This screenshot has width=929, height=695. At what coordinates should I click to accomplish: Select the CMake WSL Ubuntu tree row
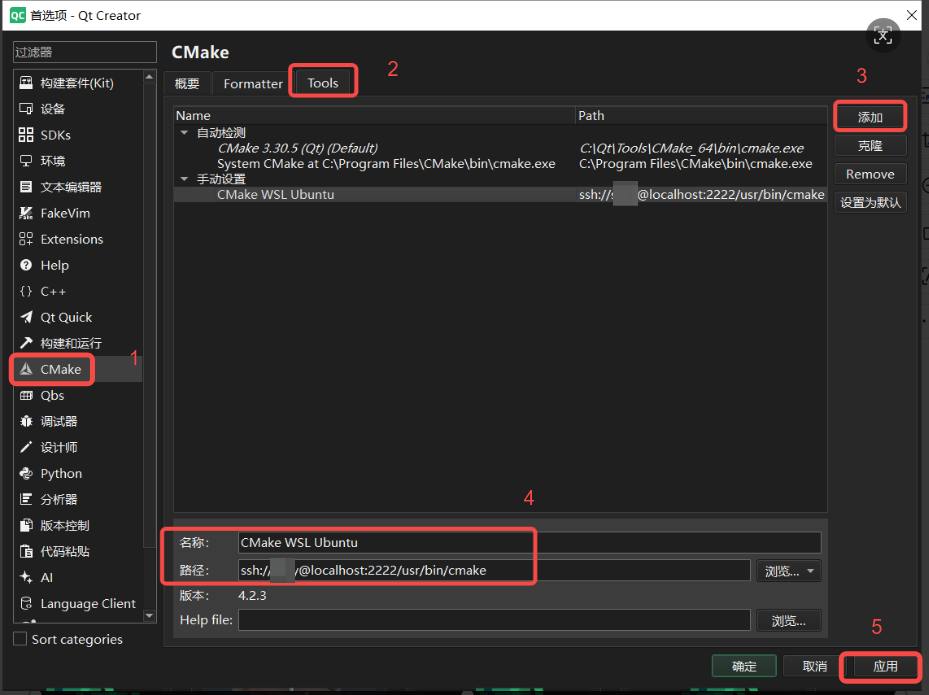tap(500, 194)
